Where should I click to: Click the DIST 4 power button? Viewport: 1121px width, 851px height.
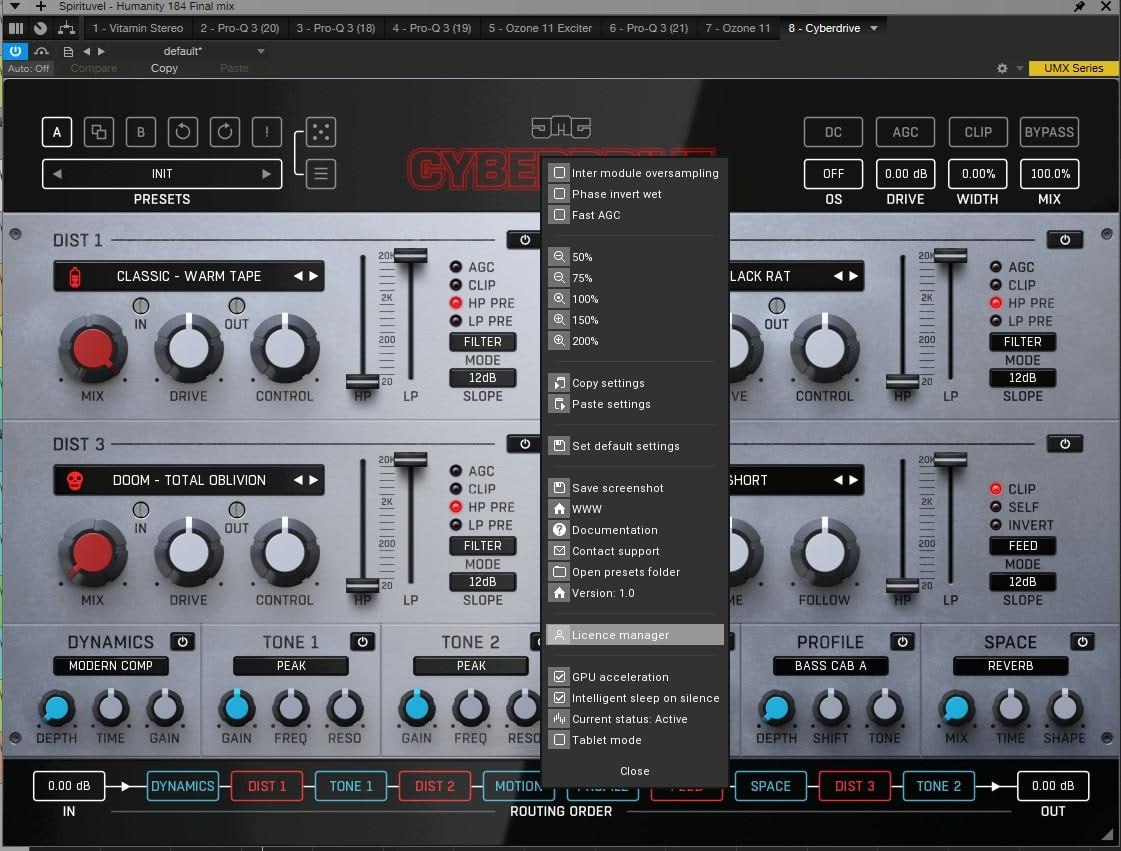click(x=1065, y=444)
